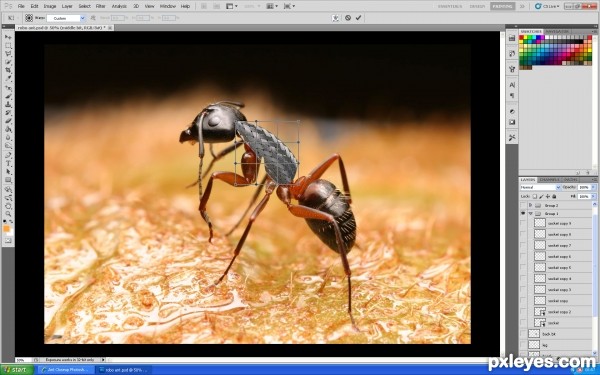Toggle lock transparent pixels

click(535, 196)
